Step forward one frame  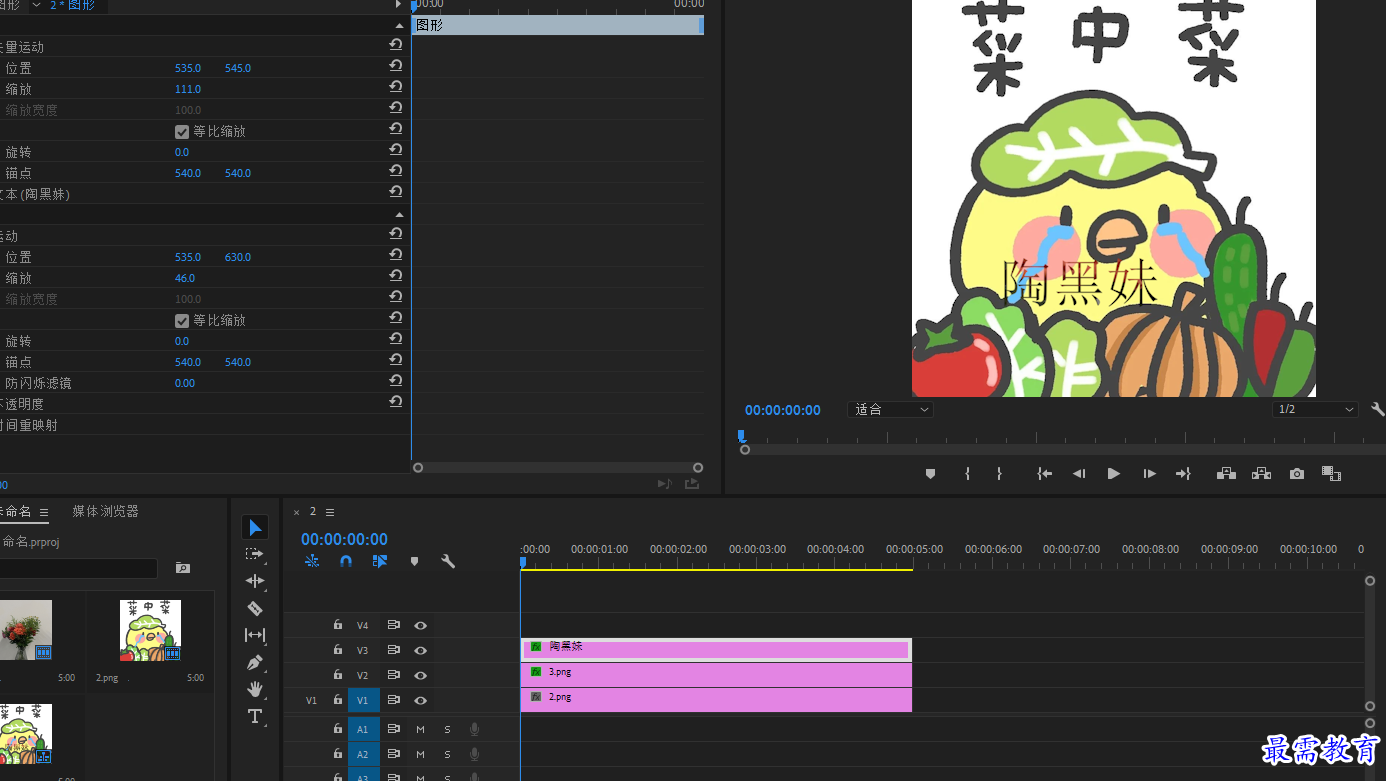pyautogui.click(x=1149, y=474)
